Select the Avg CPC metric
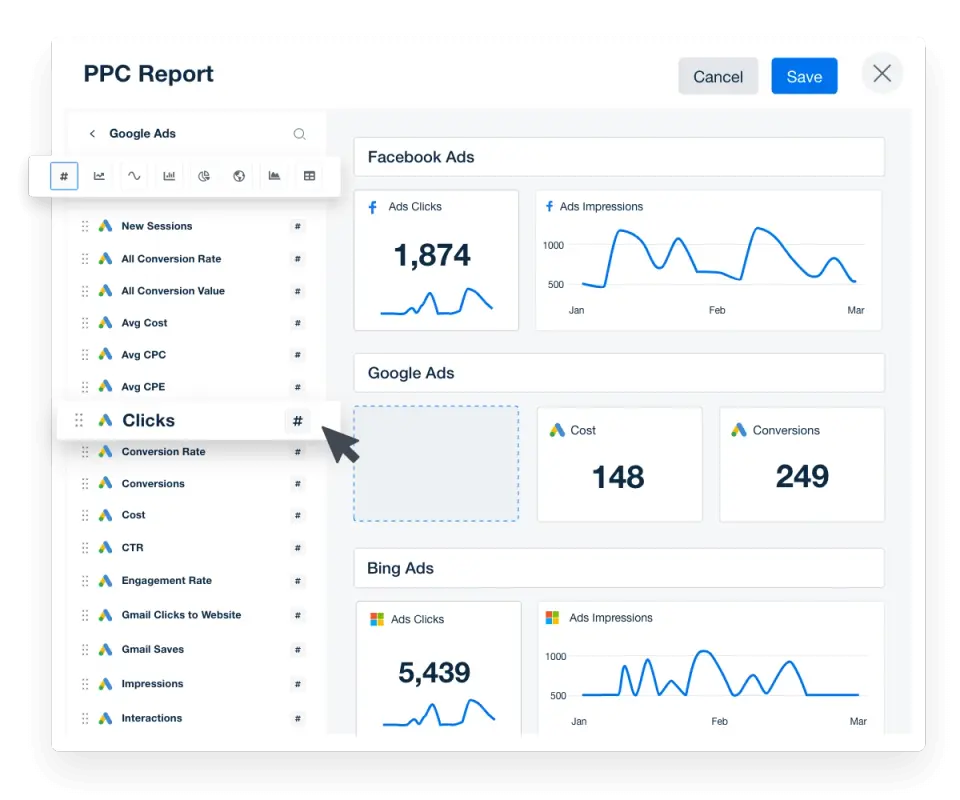 pos(144,354)
